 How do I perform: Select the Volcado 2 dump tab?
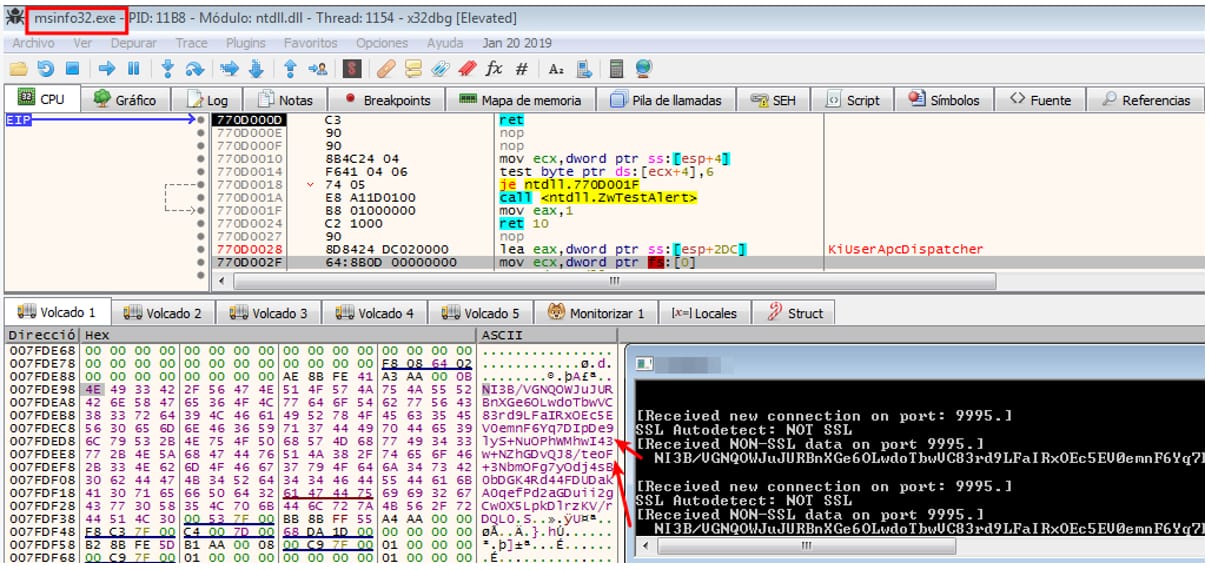[164, 313]
